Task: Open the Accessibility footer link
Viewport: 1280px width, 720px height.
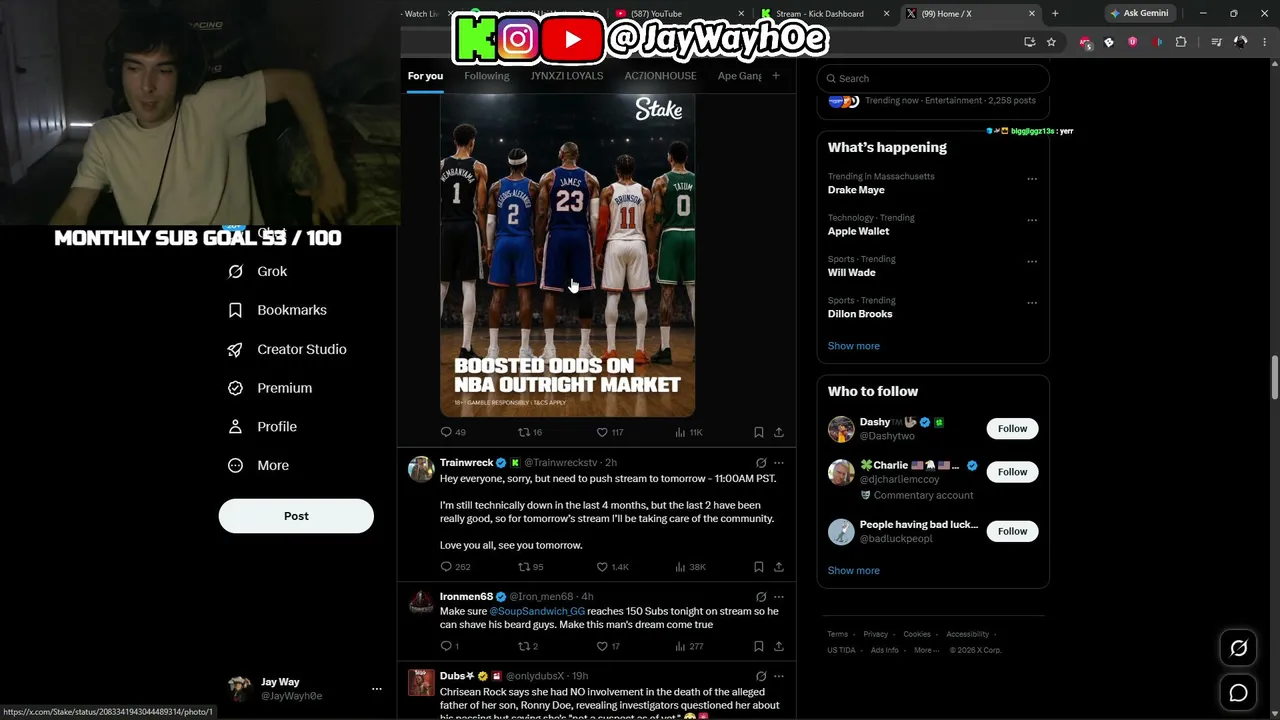Action: tap(968, 634)
